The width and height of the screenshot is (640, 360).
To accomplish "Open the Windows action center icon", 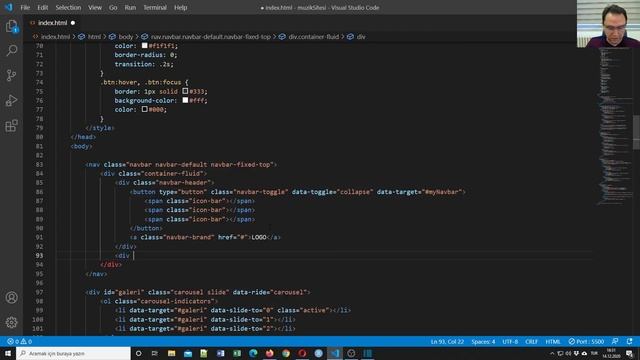I will point(629,353).
